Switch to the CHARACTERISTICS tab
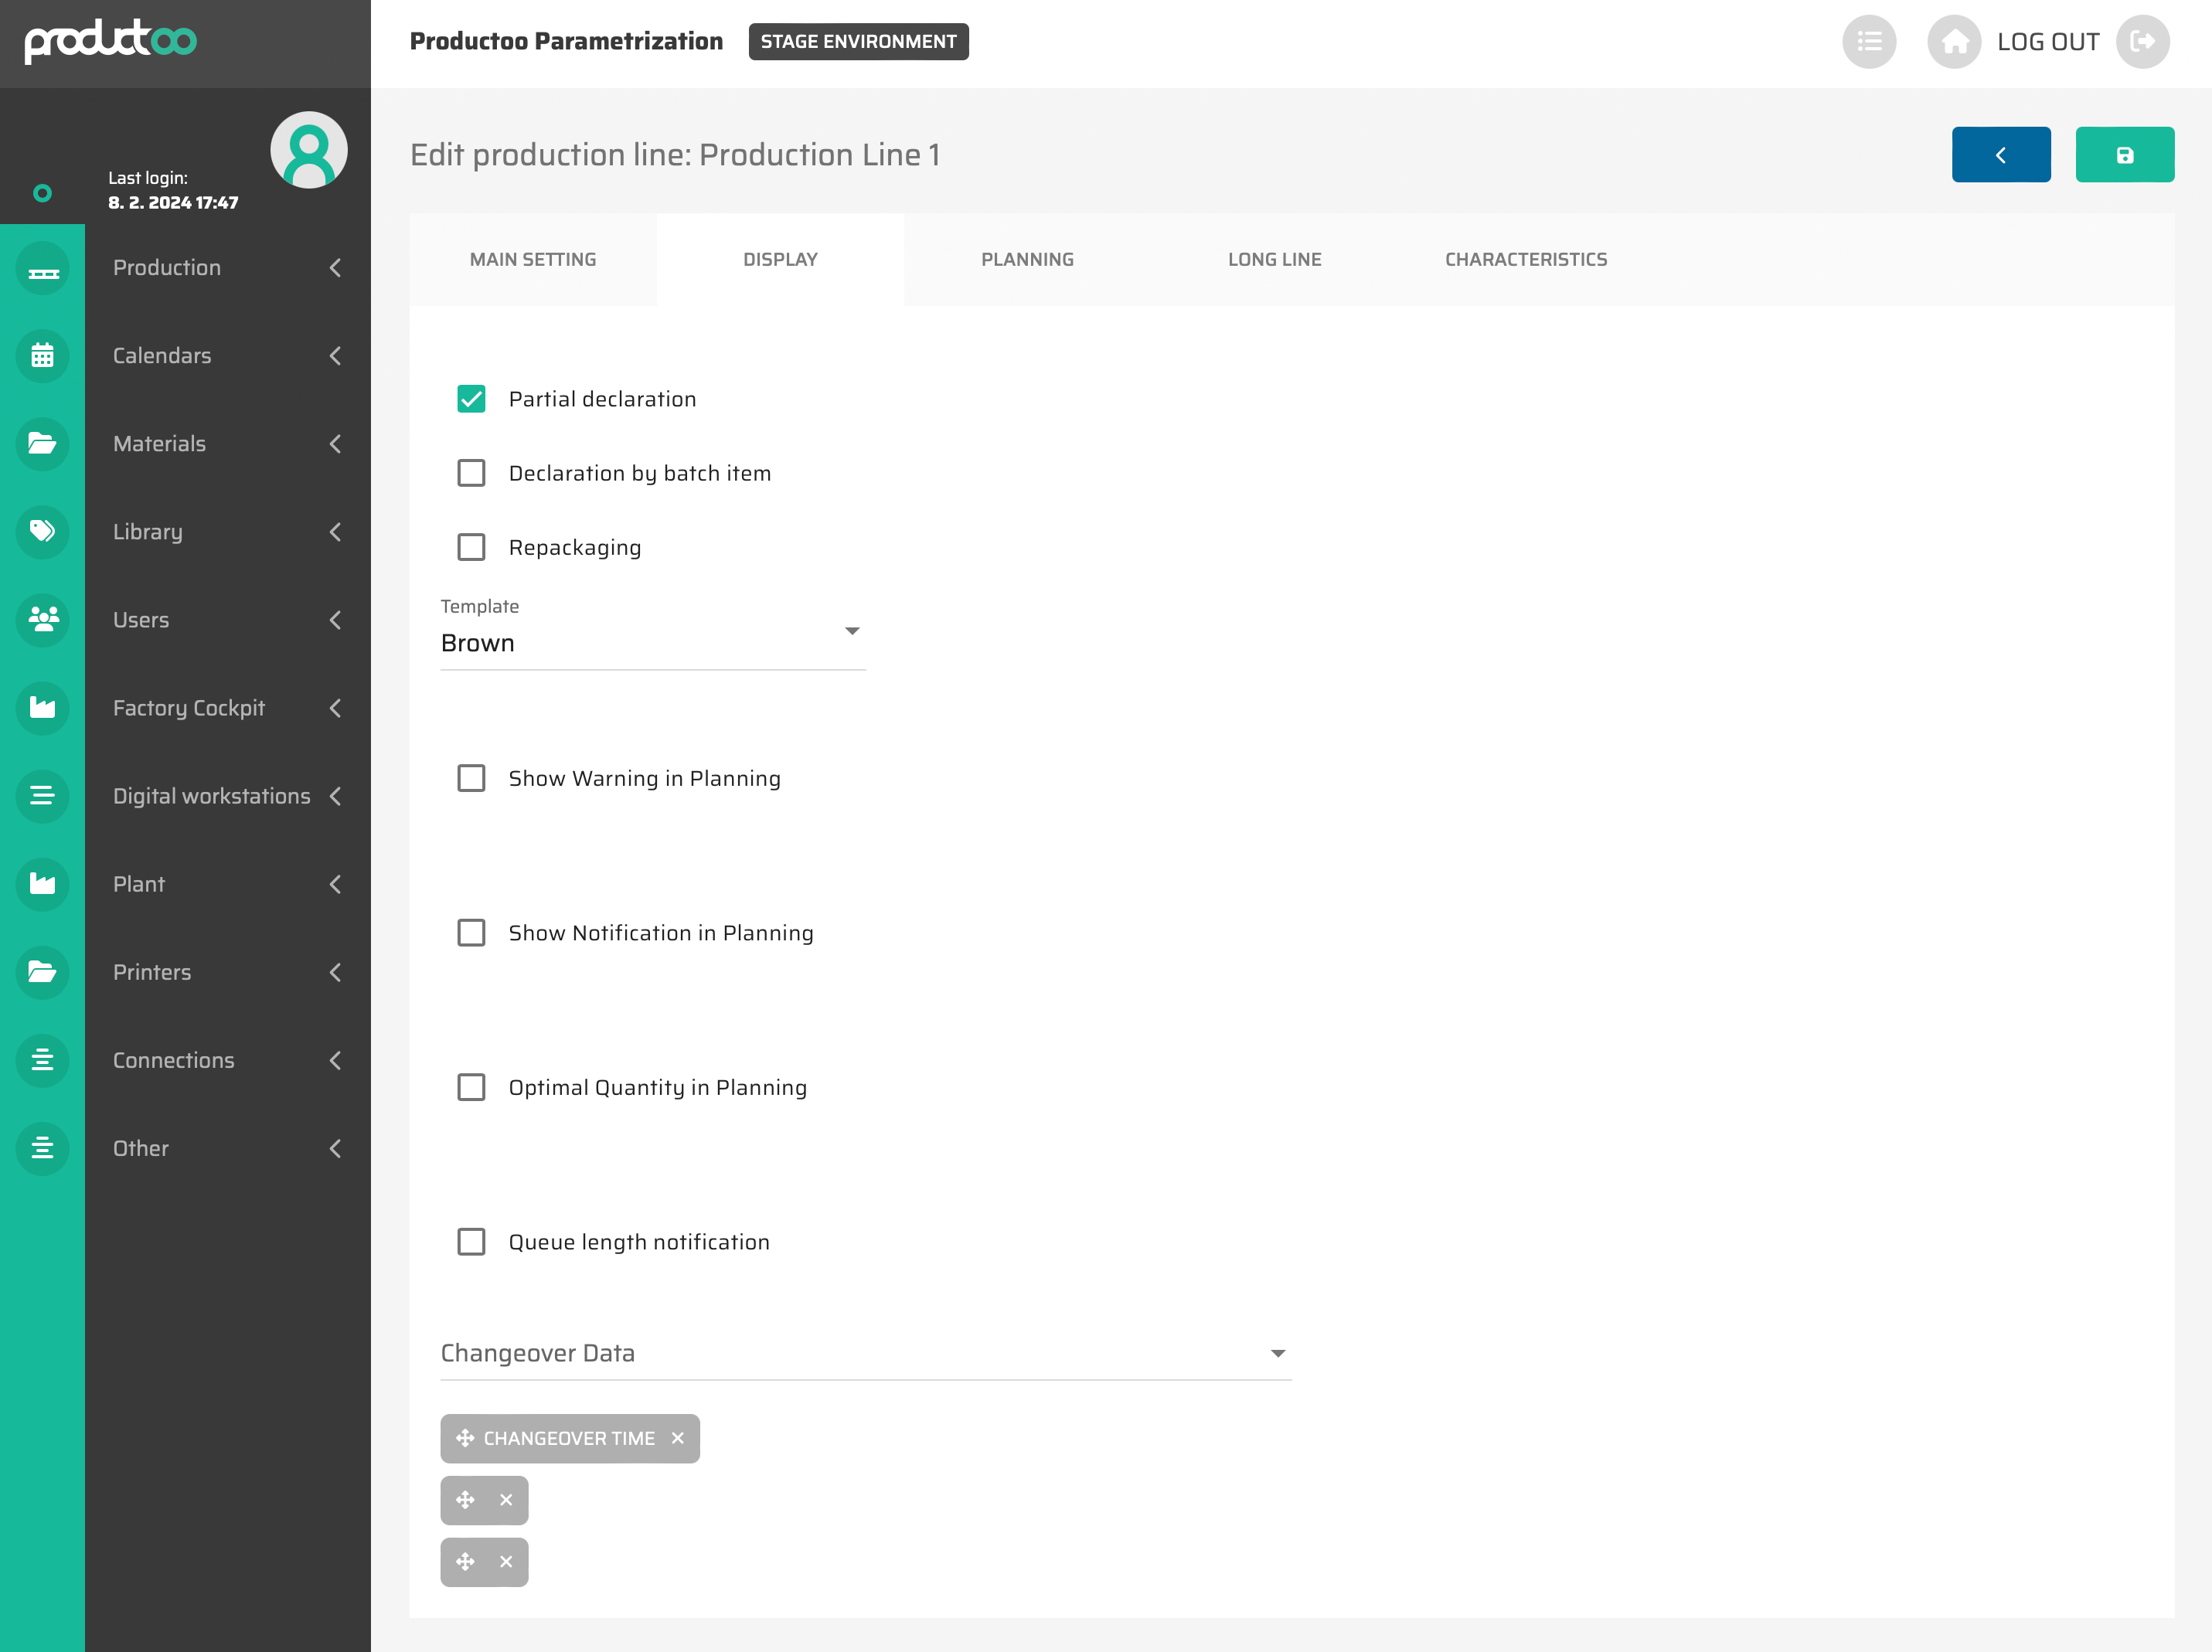The width and height of the screenshot is (2212, 1652). 1525,260
